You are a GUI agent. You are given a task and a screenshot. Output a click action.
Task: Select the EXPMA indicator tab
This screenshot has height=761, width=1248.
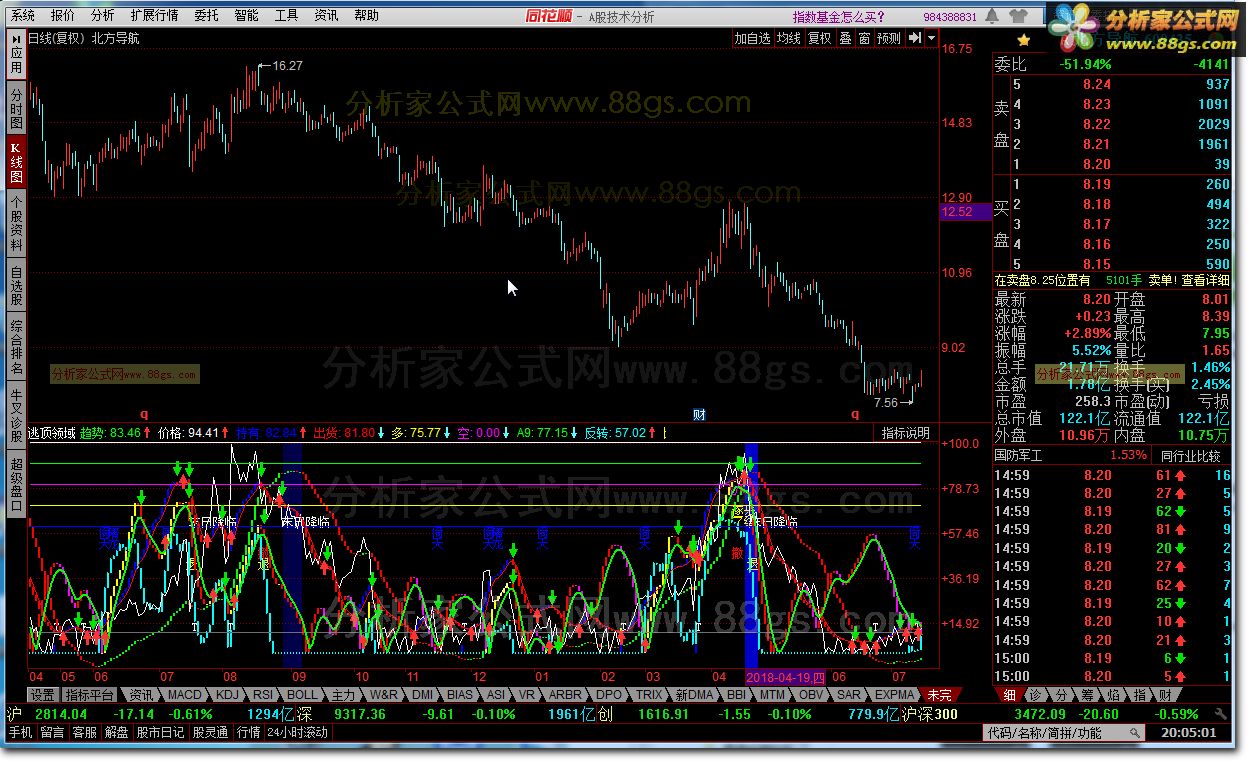894,694
